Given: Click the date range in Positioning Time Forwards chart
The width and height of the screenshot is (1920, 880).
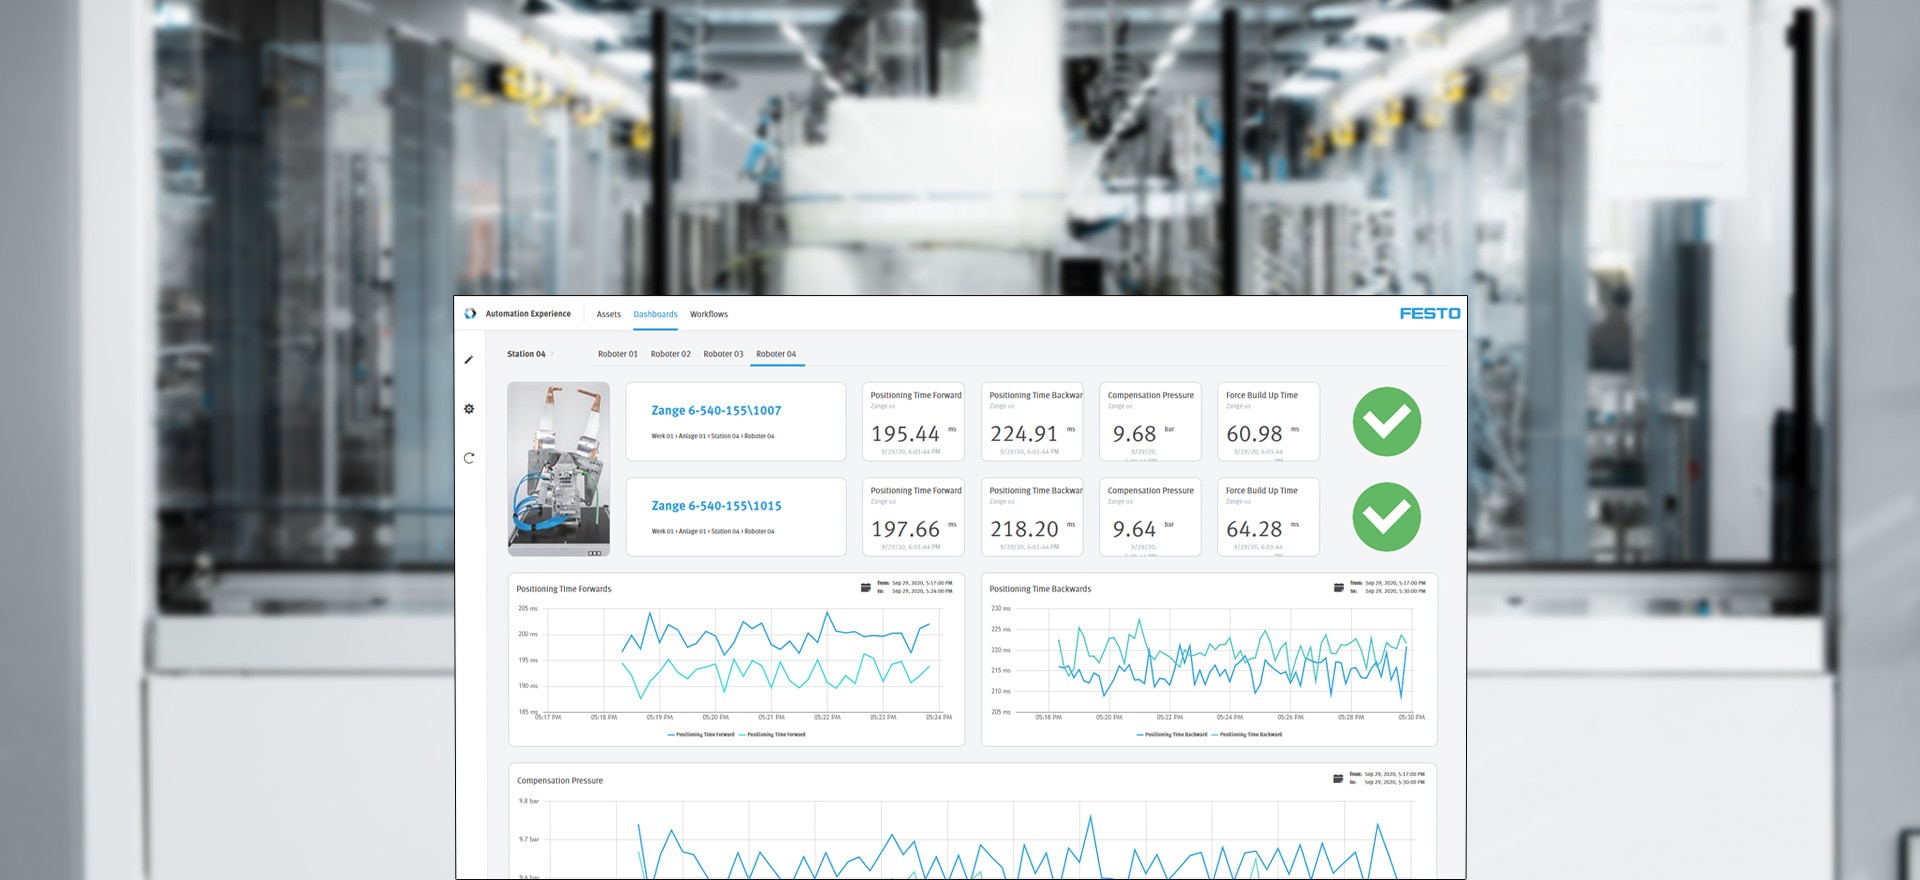Looking at the screenshot, I should click(915, 587).
